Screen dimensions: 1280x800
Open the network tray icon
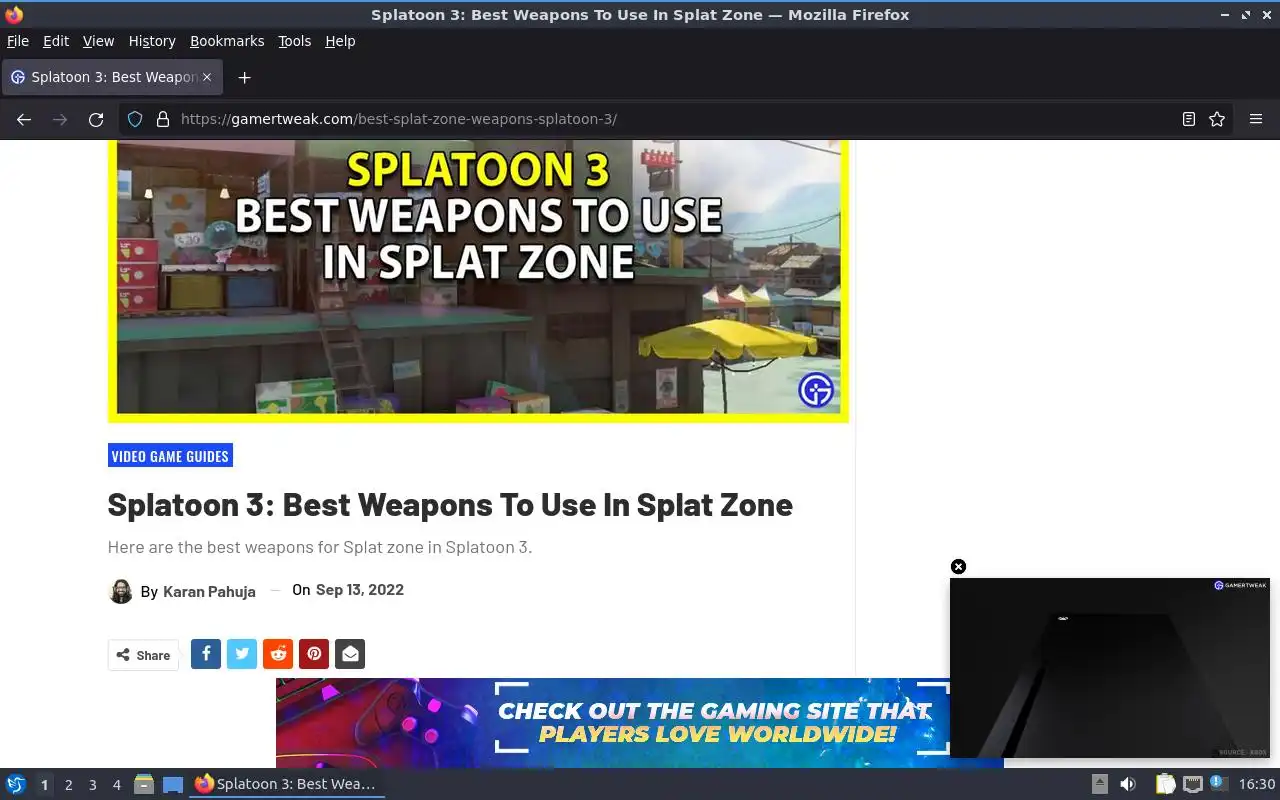click(x=1192, y=784)
